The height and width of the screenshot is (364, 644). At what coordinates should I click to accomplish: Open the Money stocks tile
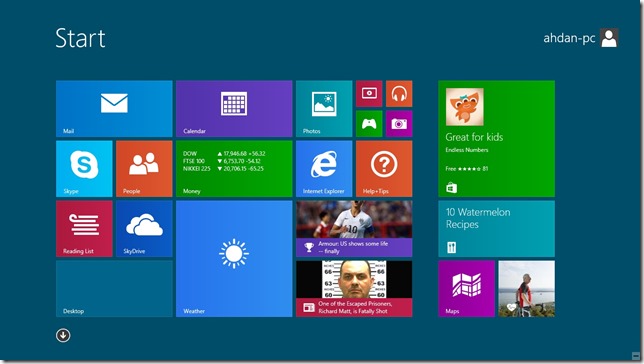[x=234, y=169]
